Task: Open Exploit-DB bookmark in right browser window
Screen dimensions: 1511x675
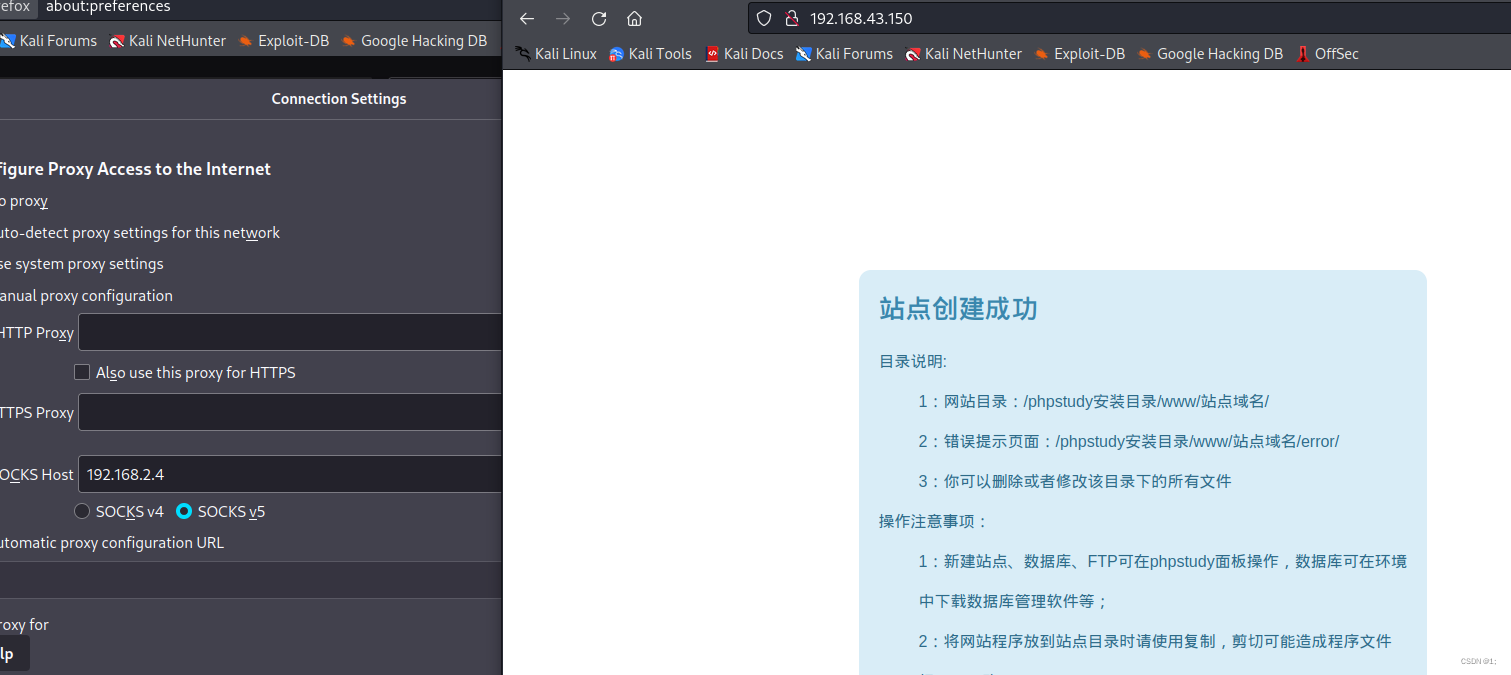Action: [1079, 54]
